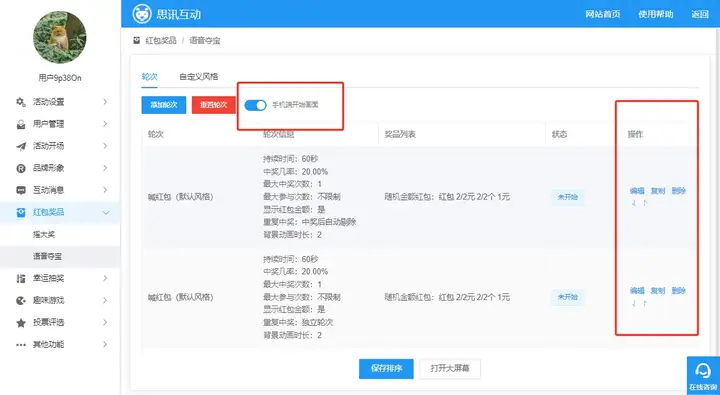Click the 投票评选 sidebar label
The width and height of the screenshot is (720, 395).
click(48, 322)
